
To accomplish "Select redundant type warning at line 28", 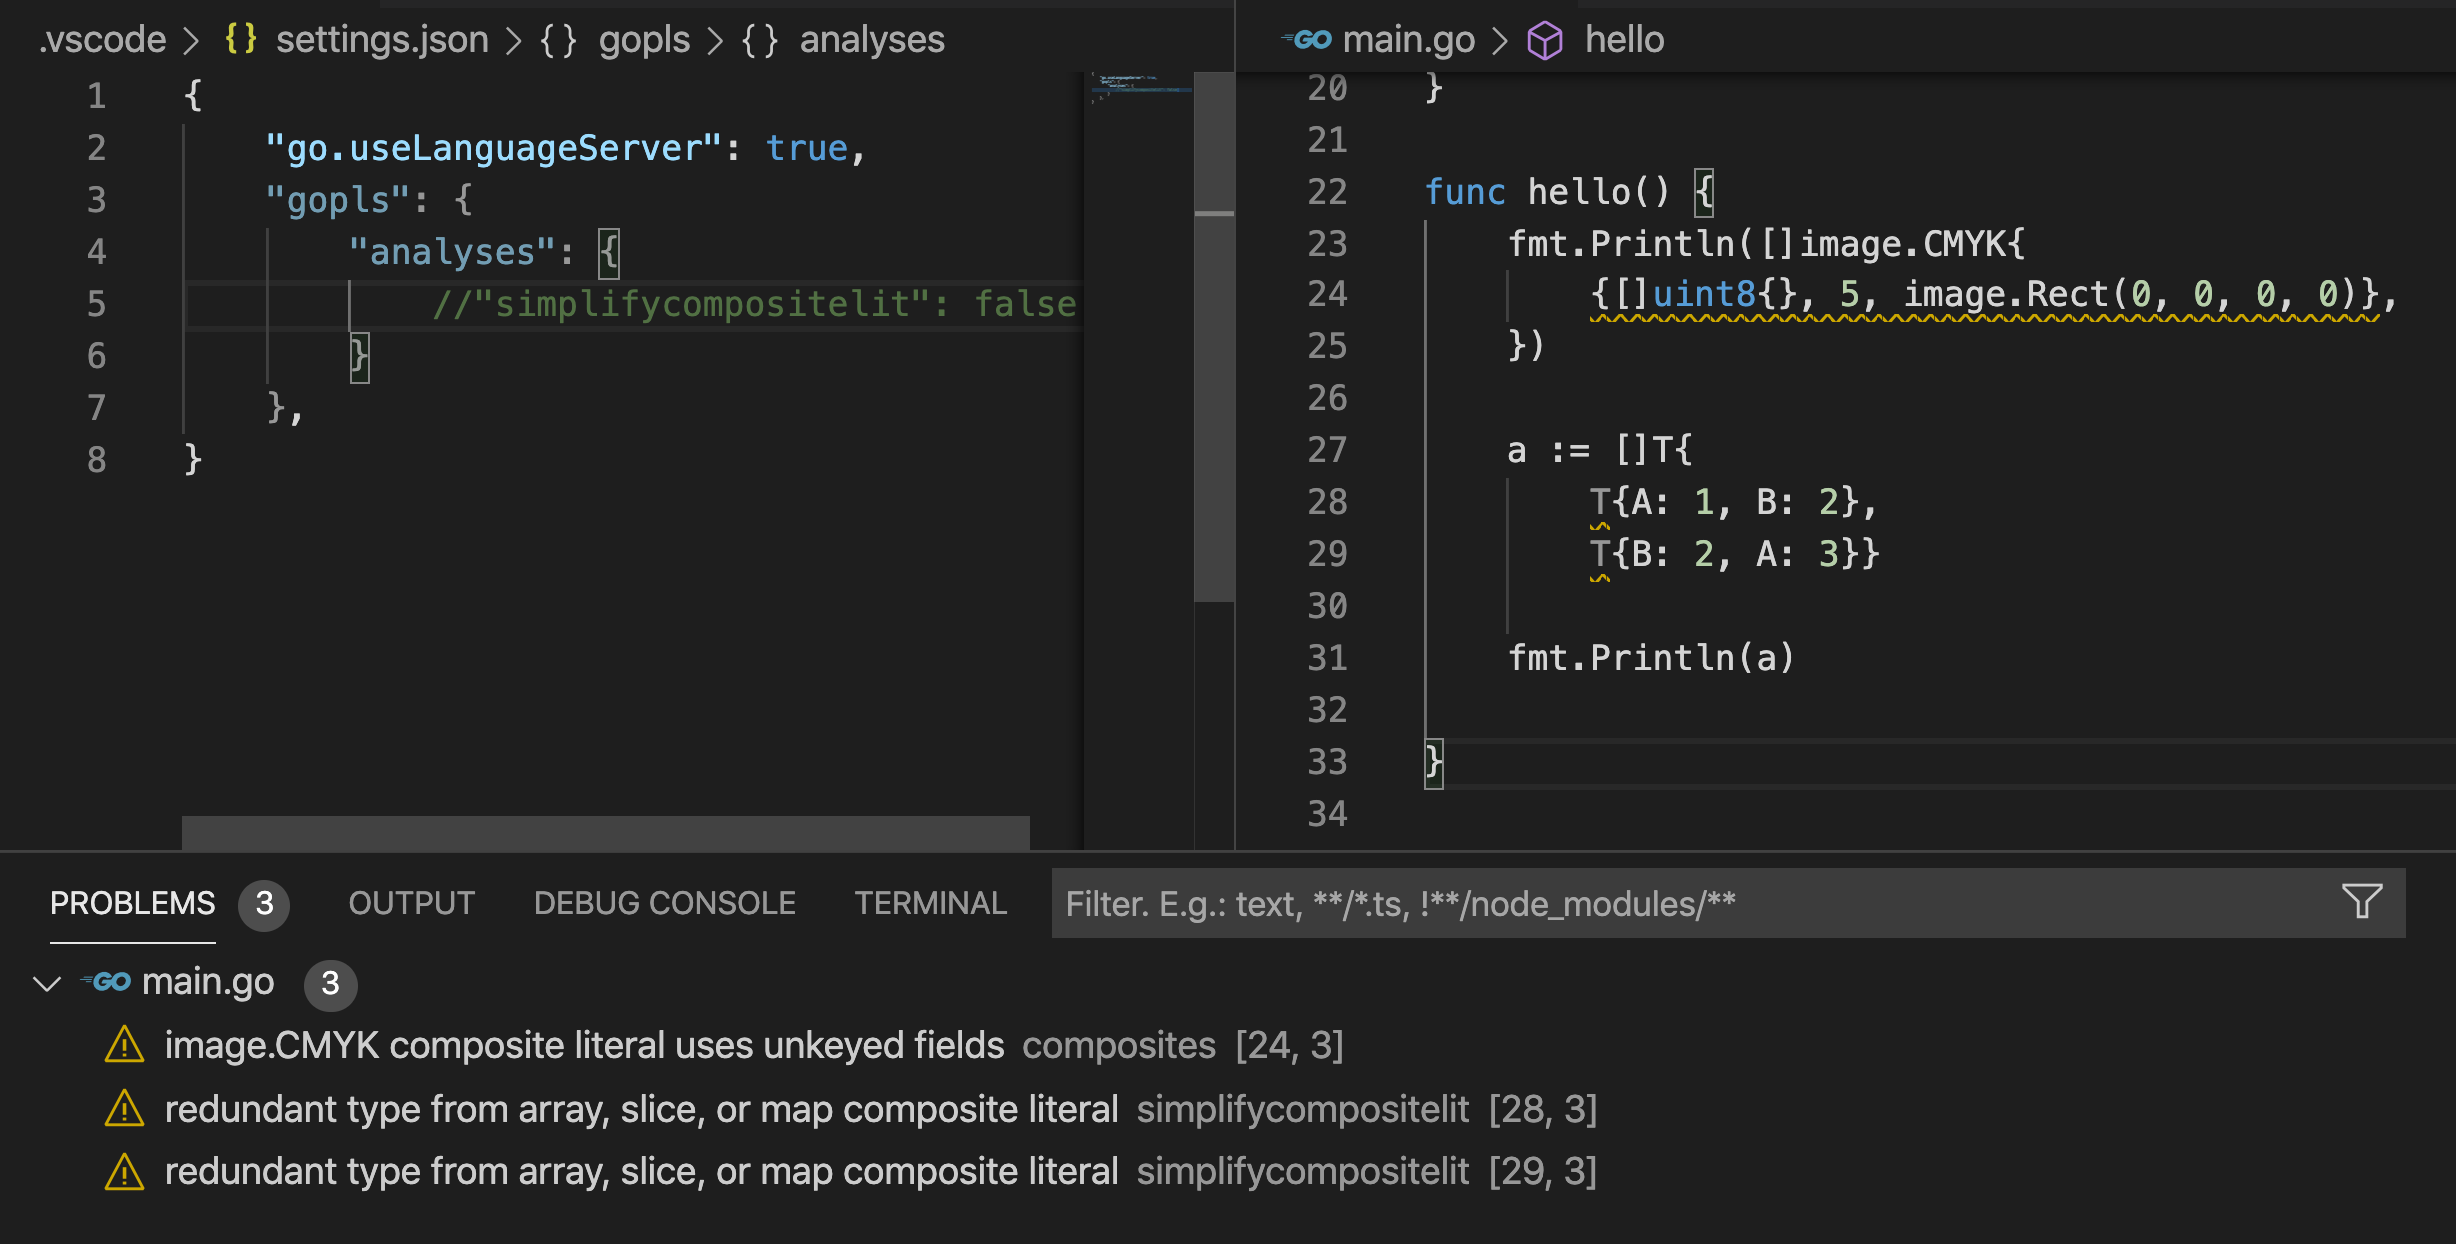I will pos(640,1109).
